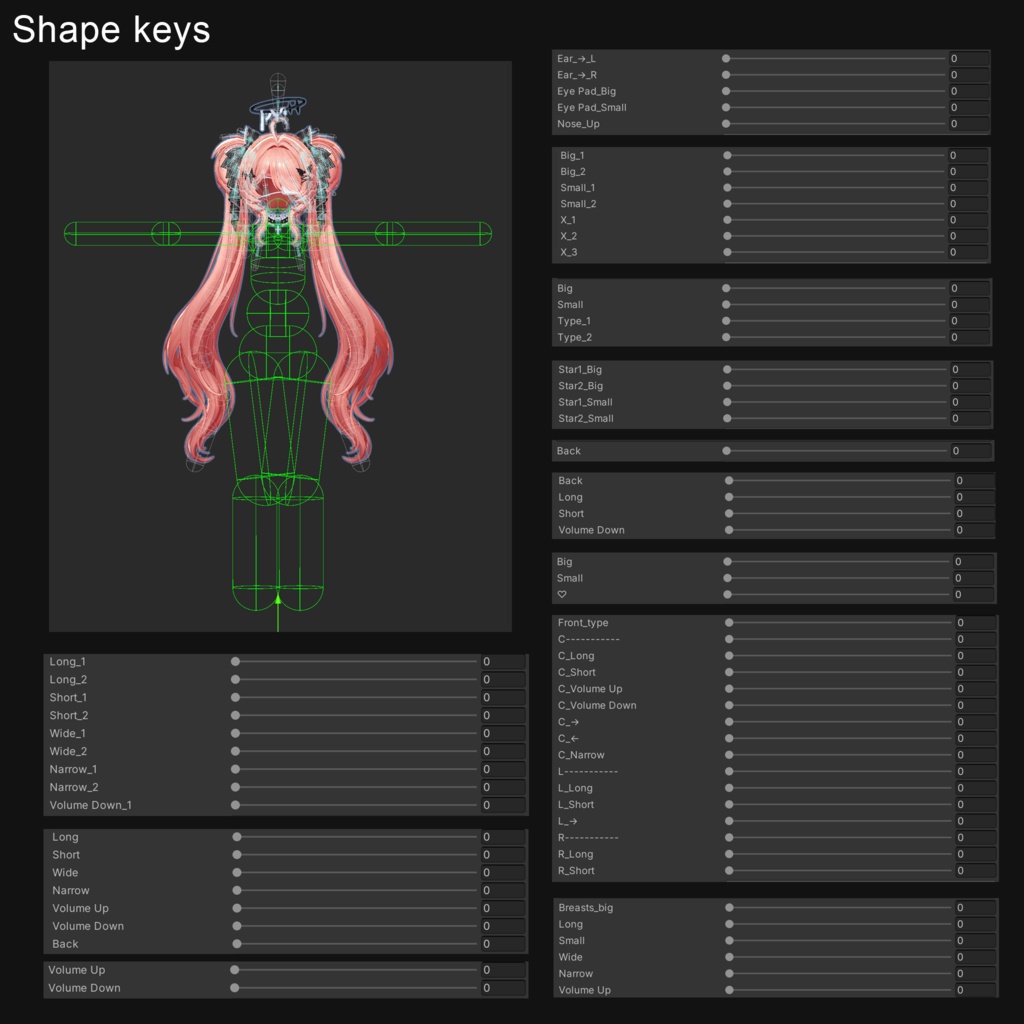This screenshot has width=1024, height=1024.
Task: Click the R_Long slider handle
Action: click(x=729, y=854)
